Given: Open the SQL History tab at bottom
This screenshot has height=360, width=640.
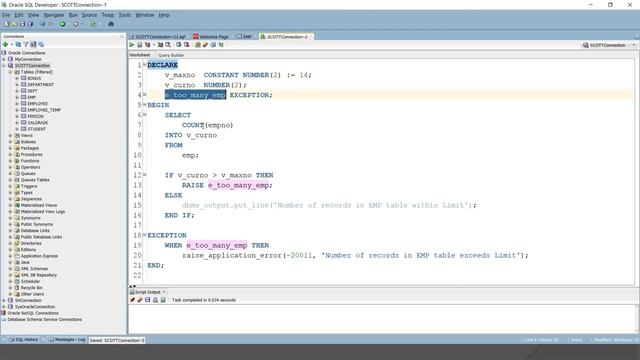Looking at the screenshot, I should click(23, 340).
